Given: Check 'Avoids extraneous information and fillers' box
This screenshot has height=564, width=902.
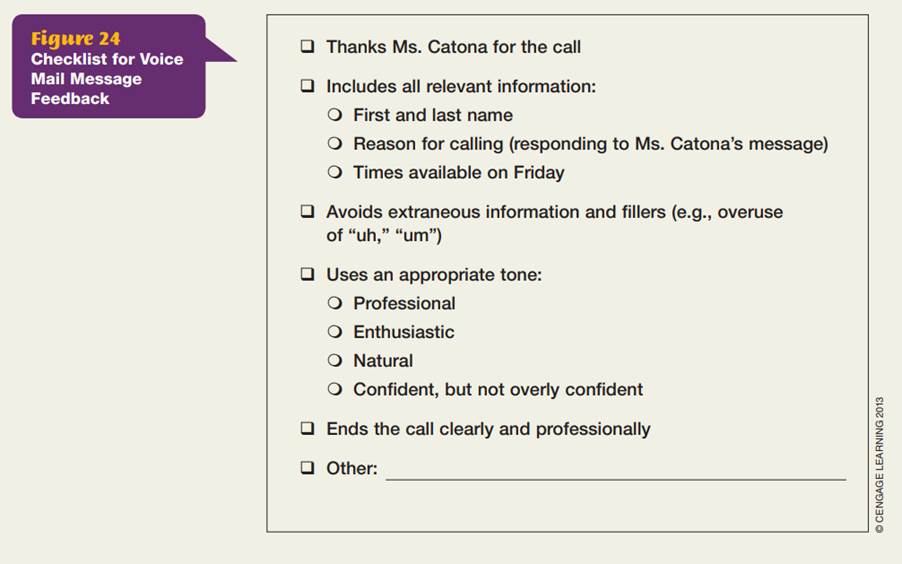Looking at the screenshot, I should tap(307, 212).
